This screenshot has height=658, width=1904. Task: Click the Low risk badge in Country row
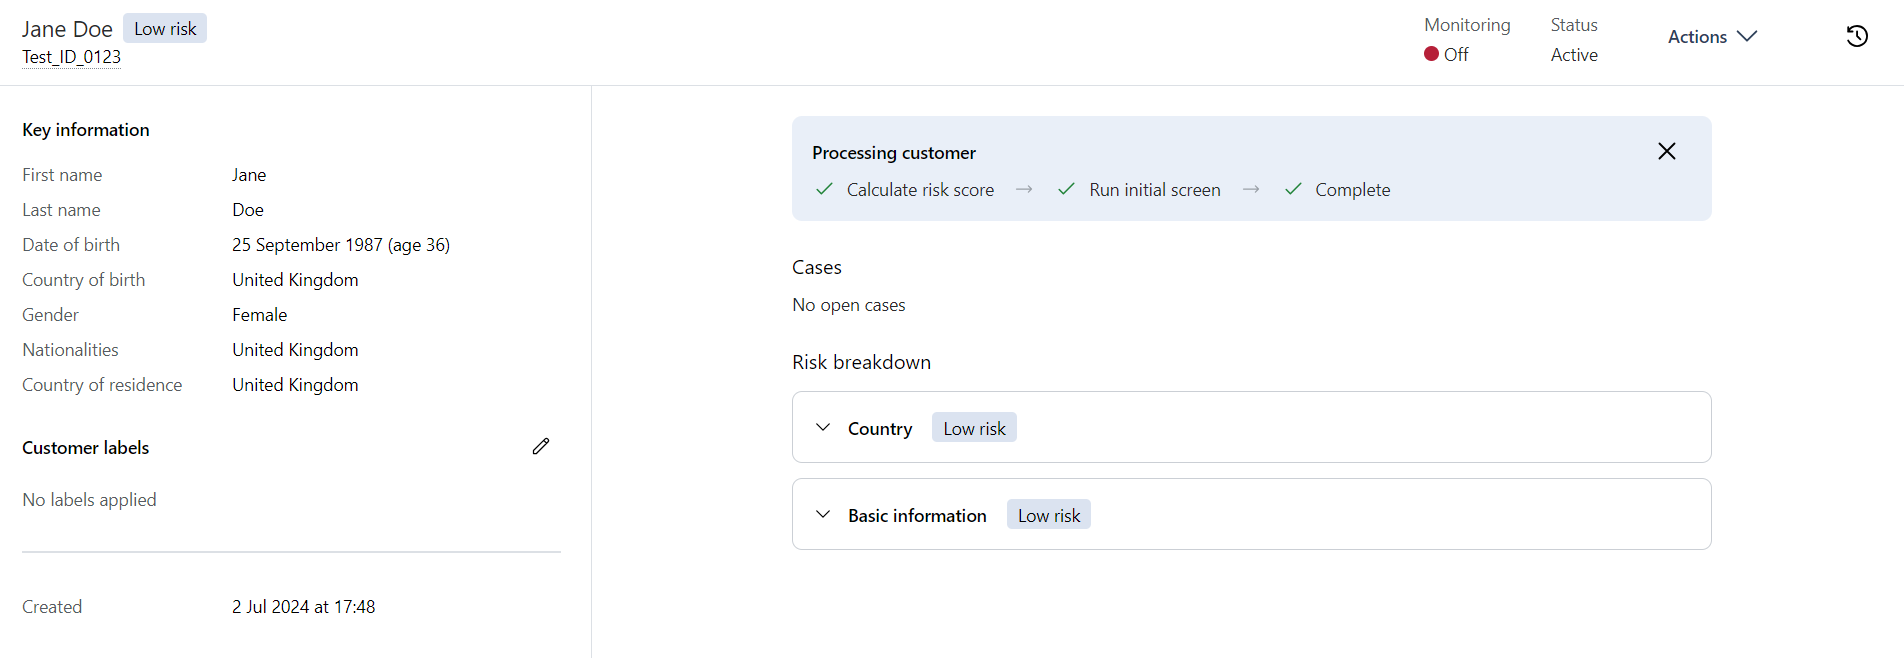click(x=974, y=428)
